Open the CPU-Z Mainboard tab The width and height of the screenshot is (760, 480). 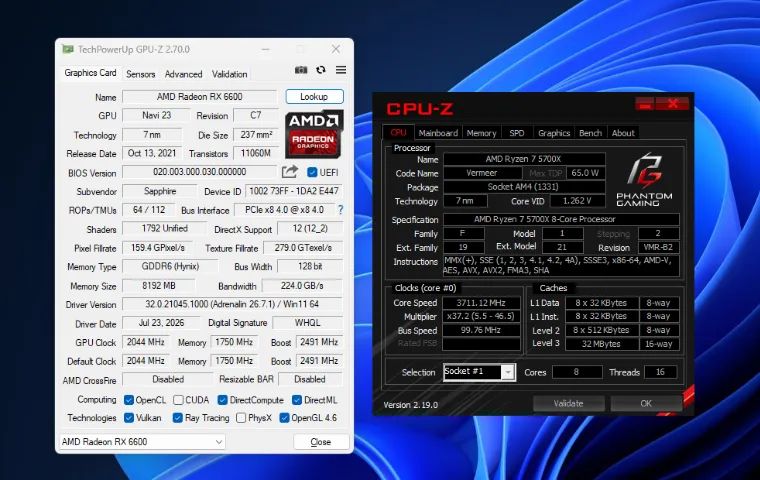click(438, 133)
